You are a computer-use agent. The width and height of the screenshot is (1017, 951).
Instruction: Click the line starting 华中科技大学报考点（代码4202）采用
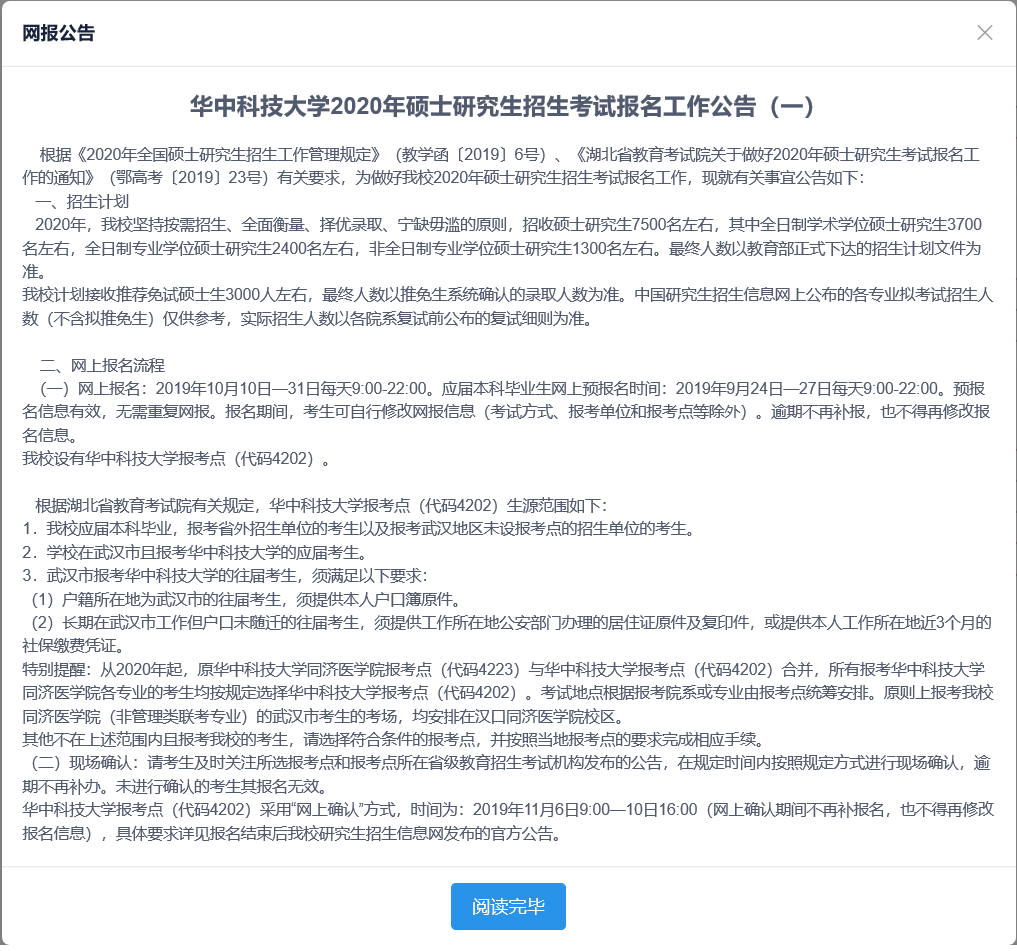508,821
